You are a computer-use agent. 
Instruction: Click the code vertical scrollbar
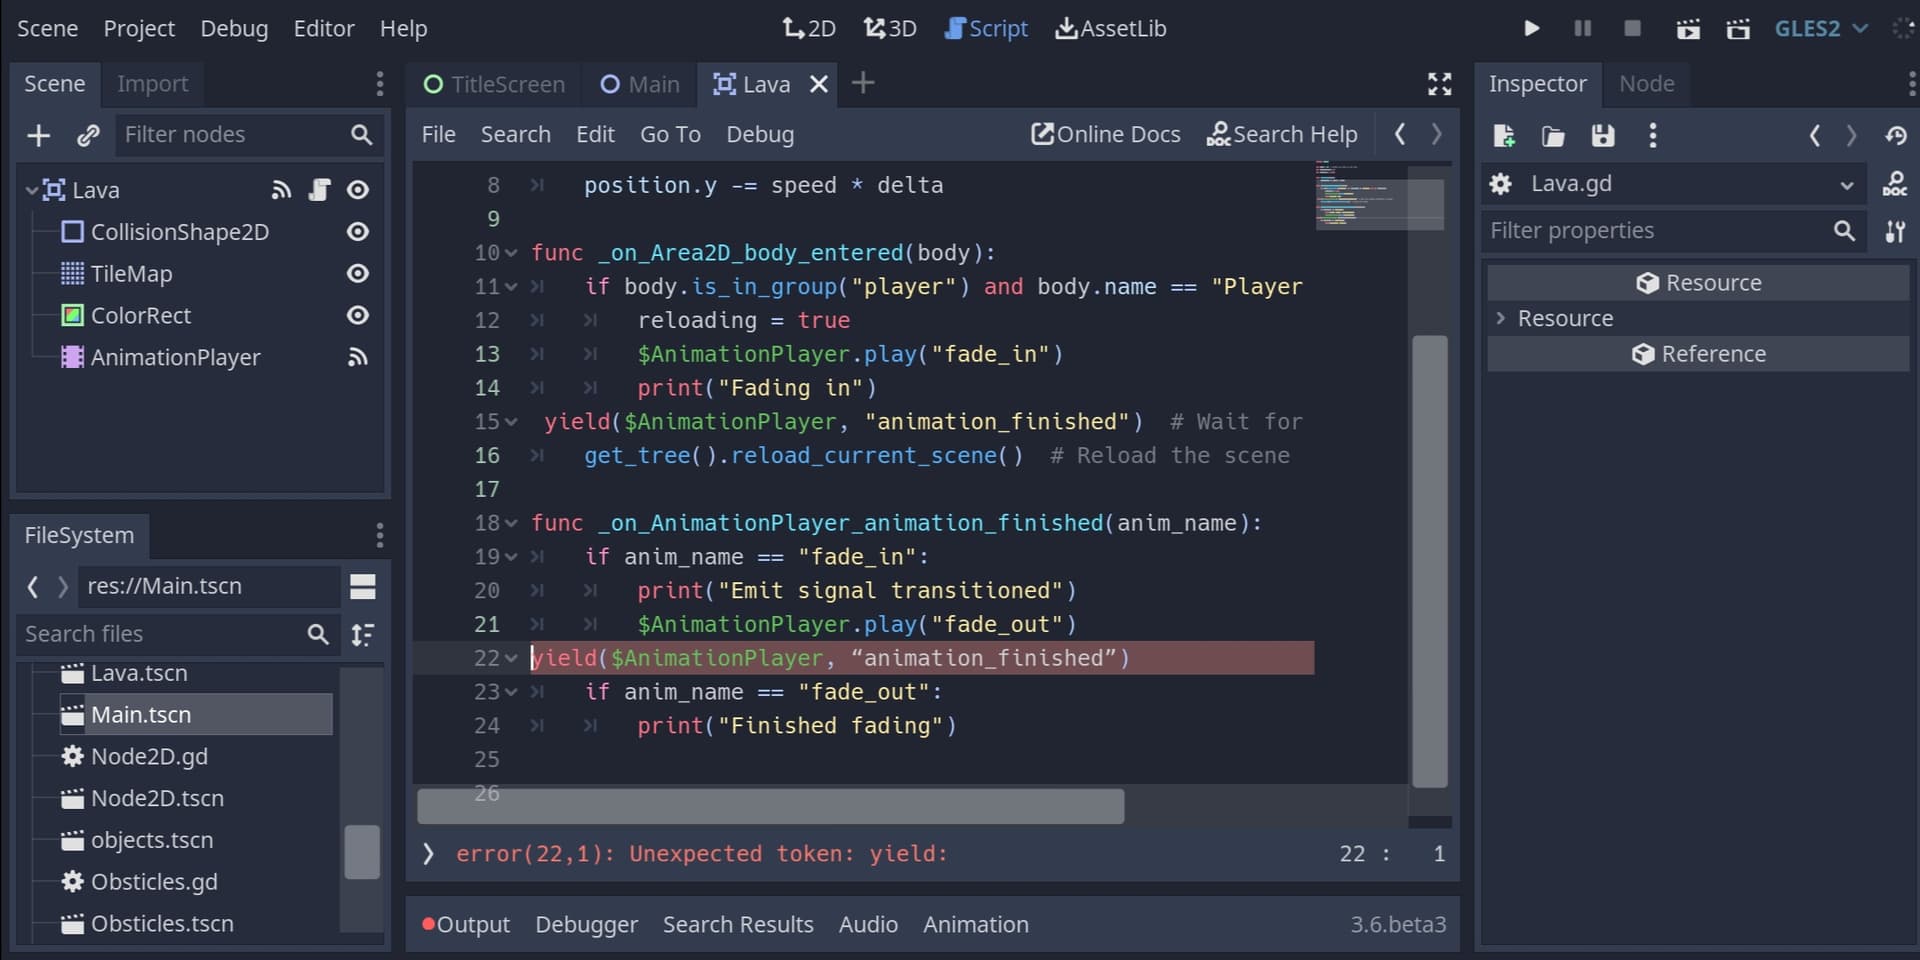(1430, 562)
